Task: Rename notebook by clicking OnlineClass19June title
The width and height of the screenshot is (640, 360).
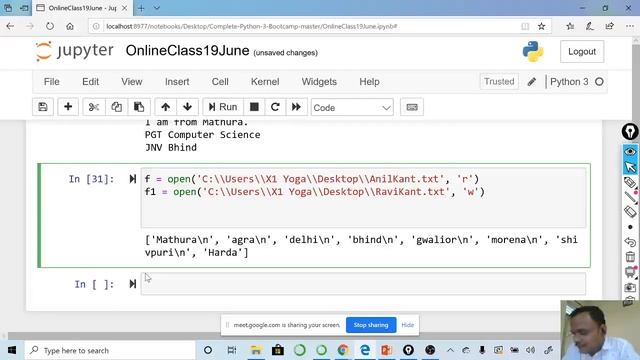Action: [187, 51]
